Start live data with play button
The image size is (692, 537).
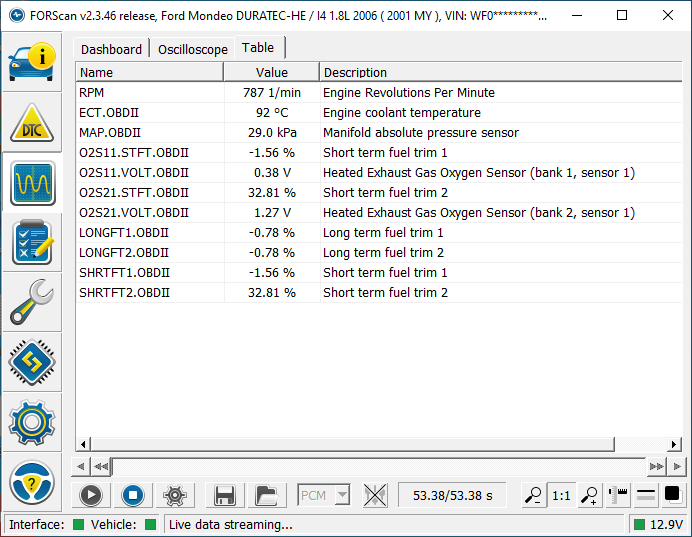pos(91,495)
